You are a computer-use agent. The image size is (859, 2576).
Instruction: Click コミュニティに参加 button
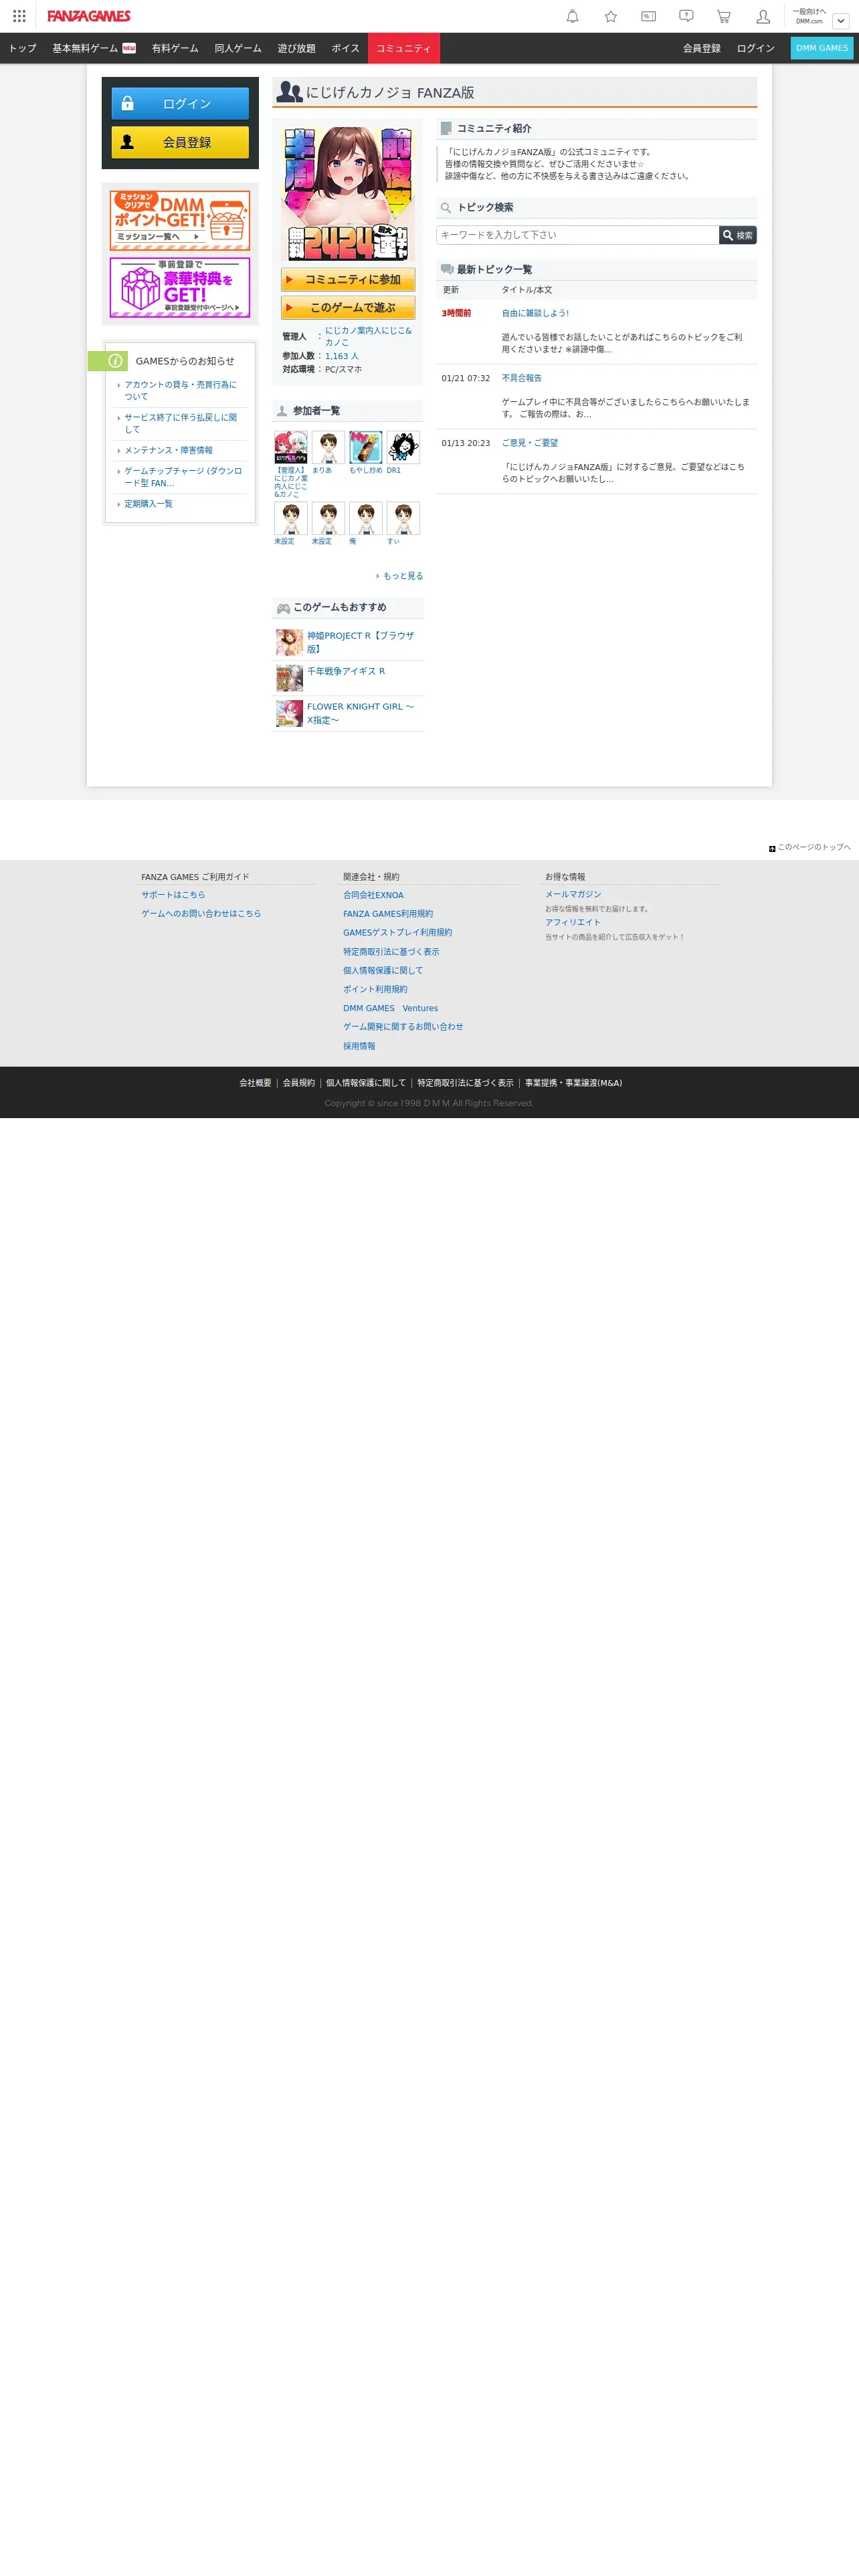pos(348,280)
